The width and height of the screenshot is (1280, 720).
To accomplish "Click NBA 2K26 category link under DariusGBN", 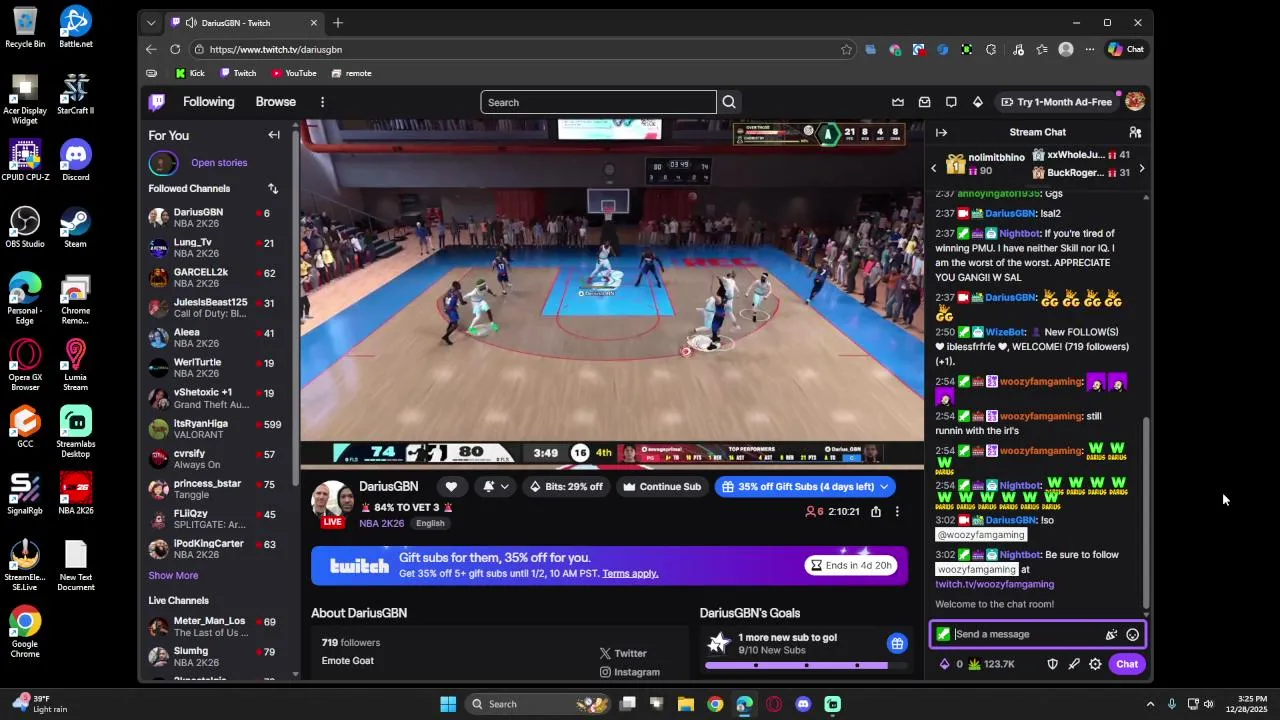I will (381, 524).
